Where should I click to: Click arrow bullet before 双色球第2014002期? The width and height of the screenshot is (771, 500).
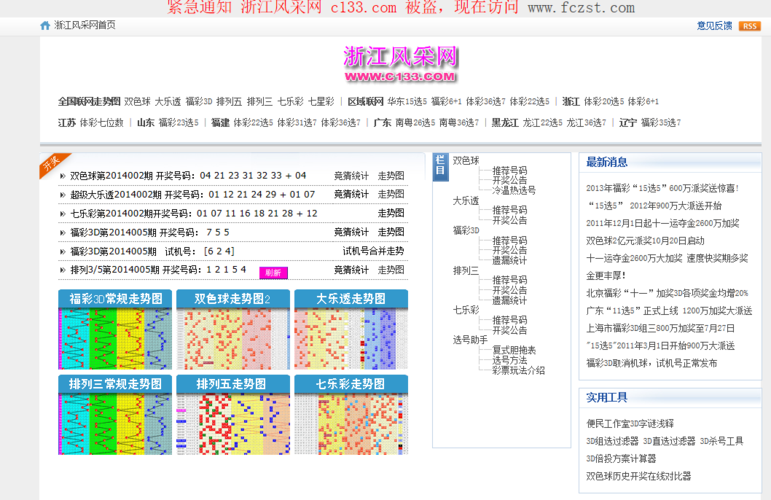(62, 176)
